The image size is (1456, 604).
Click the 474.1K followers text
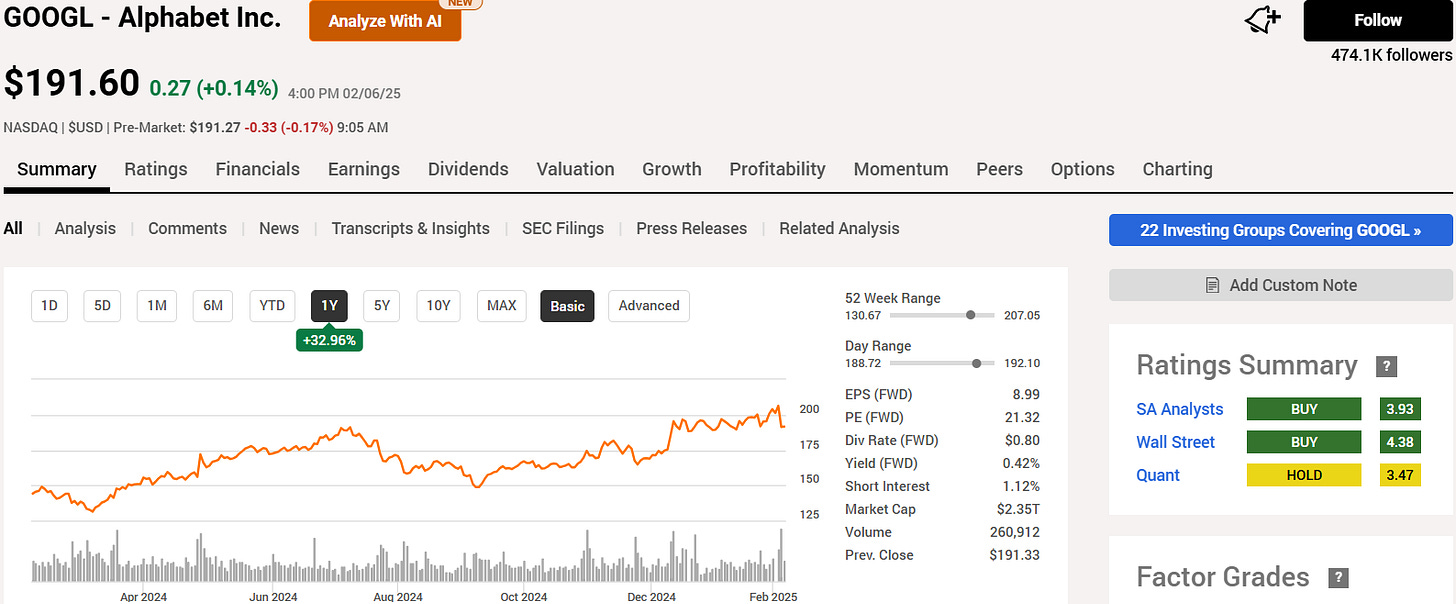(1391, 55)
